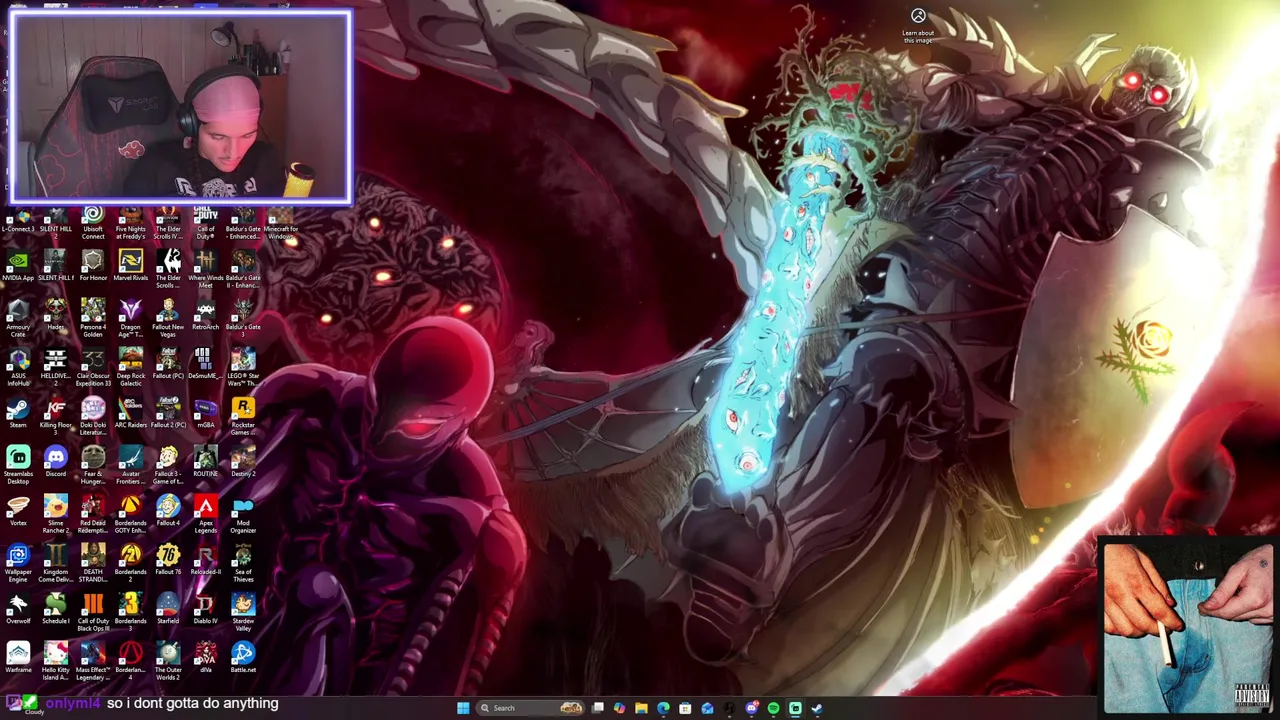
Task: Select Persona 4 Golden icon
Action: click(93, 319)
